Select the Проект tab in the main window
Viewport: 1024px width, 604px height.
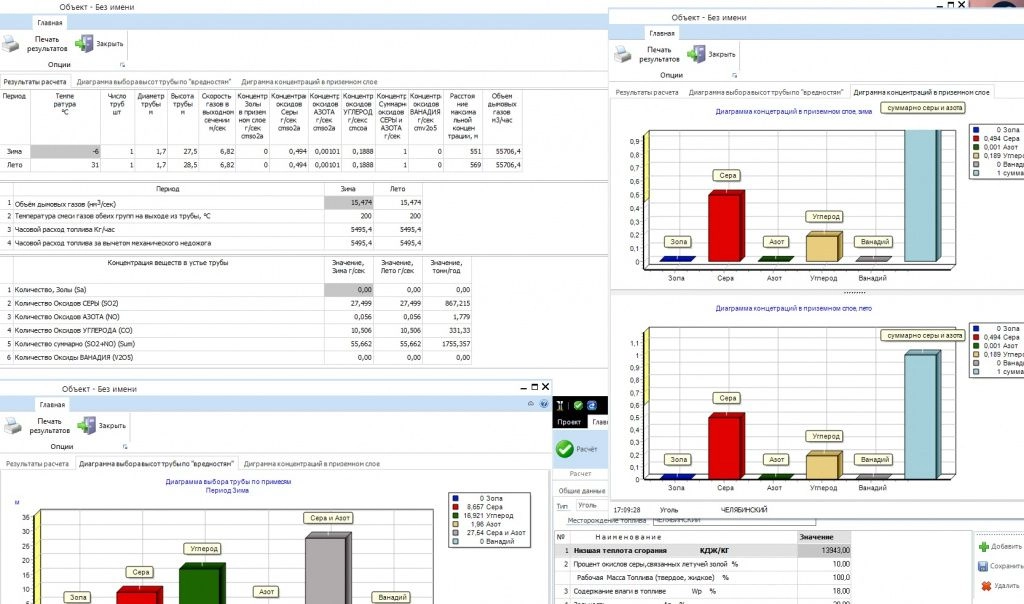coord(569,422)
